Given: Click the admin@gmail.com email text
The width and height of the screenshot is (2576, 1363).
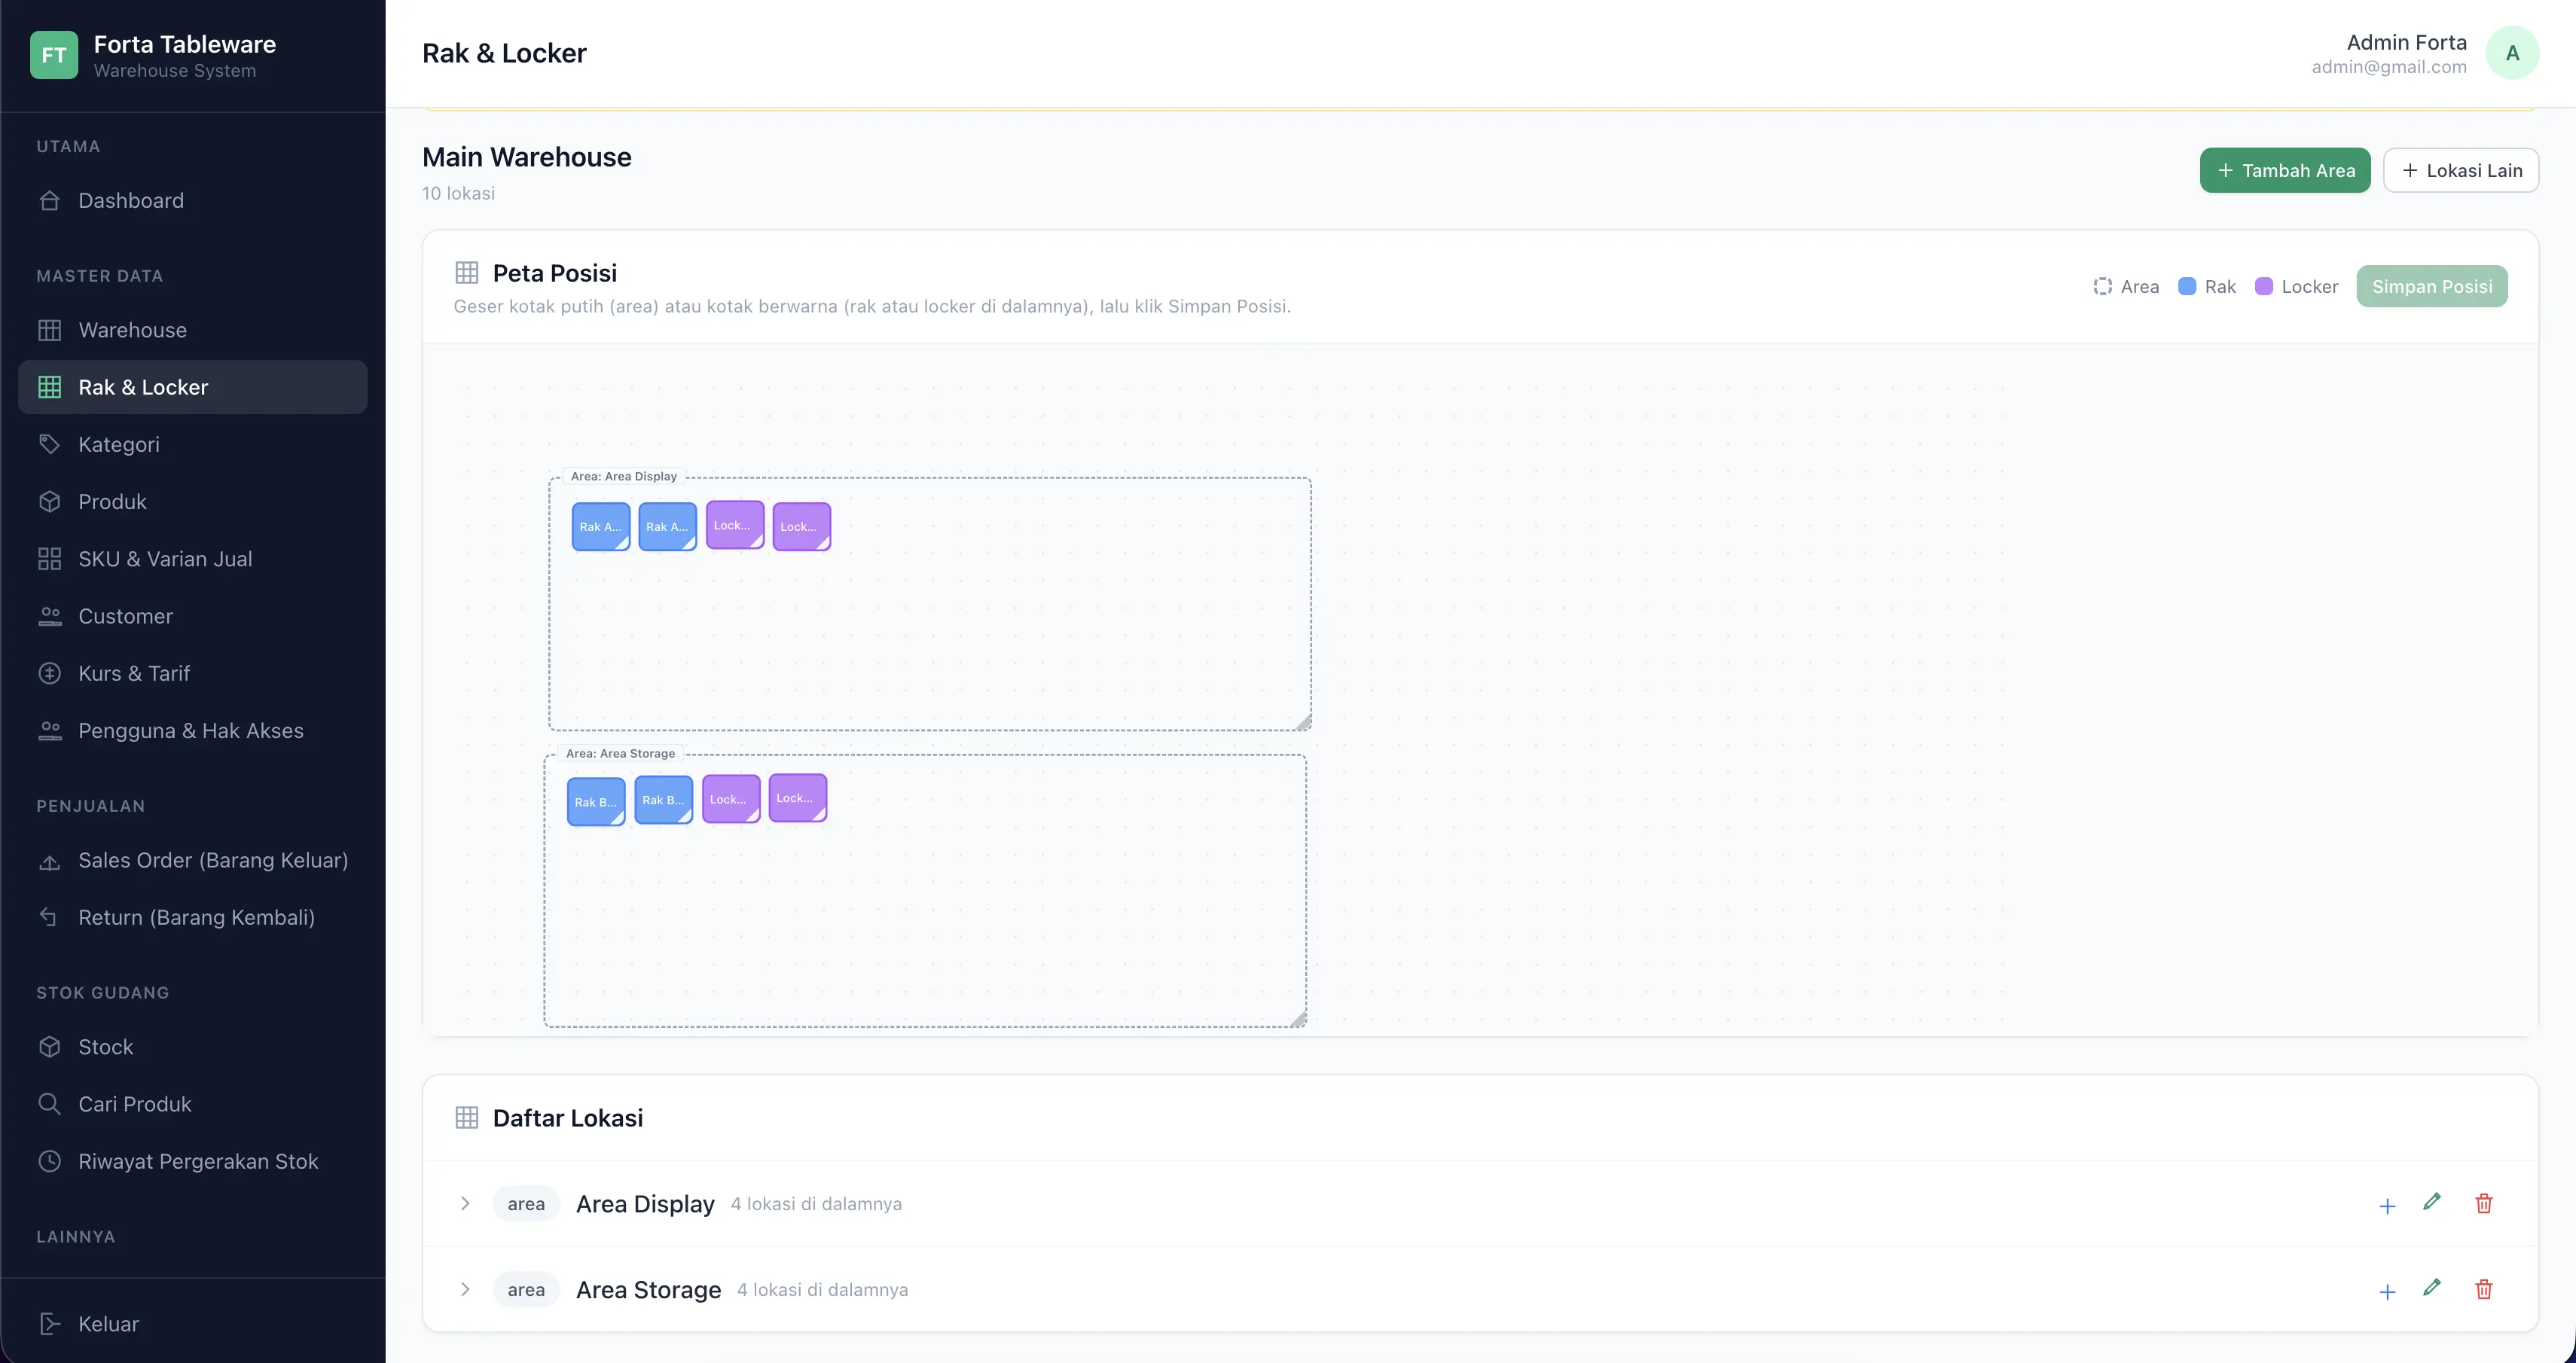Looking at the screenshot, I should coord(2389,67).
